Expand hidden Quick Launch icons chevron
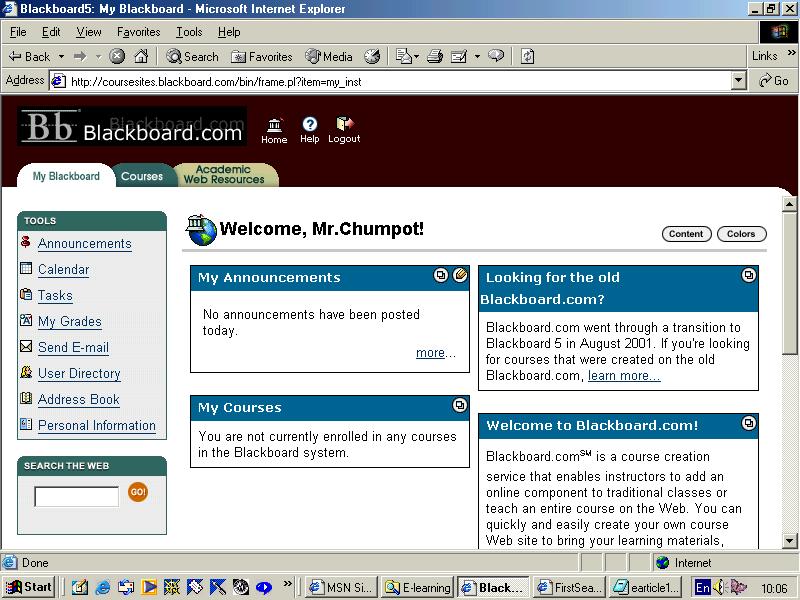 (288, 583)
